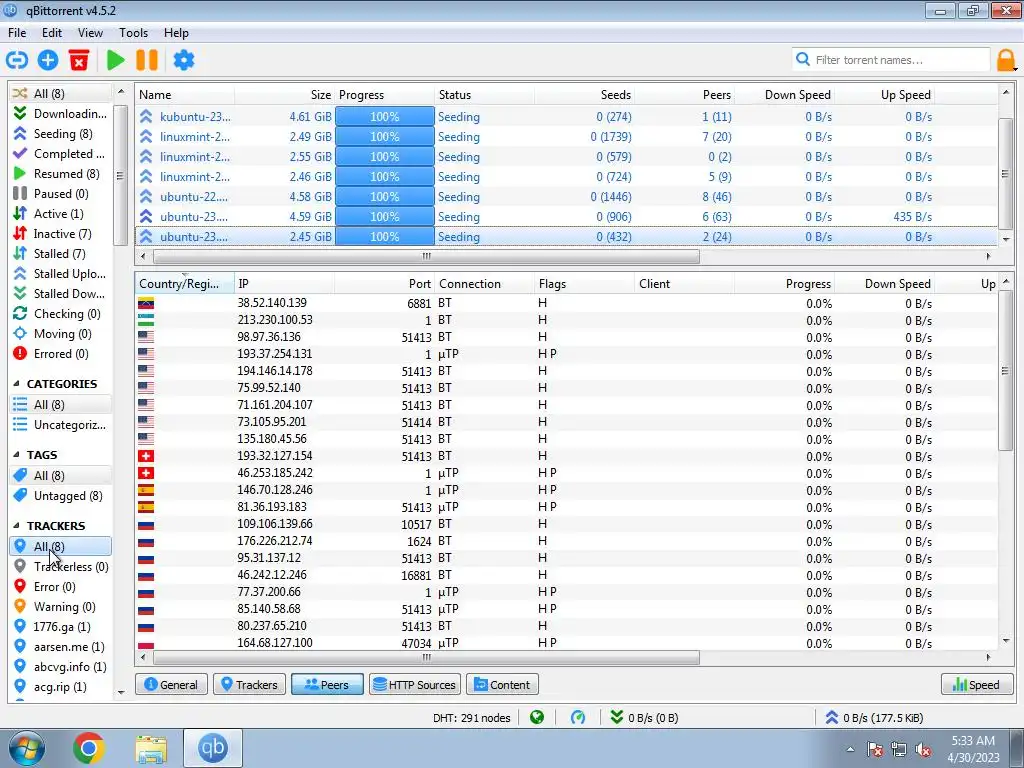Click the Add Torrent File plus icon
Image resolution: width=1024 pixels, height=768 pixels.
tap(48, 60)
